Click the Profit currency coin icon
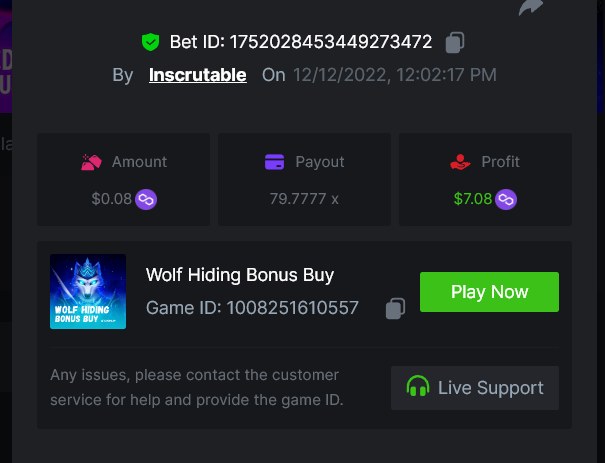The height and width of the screenshot is (463, 605). (506, 199)
